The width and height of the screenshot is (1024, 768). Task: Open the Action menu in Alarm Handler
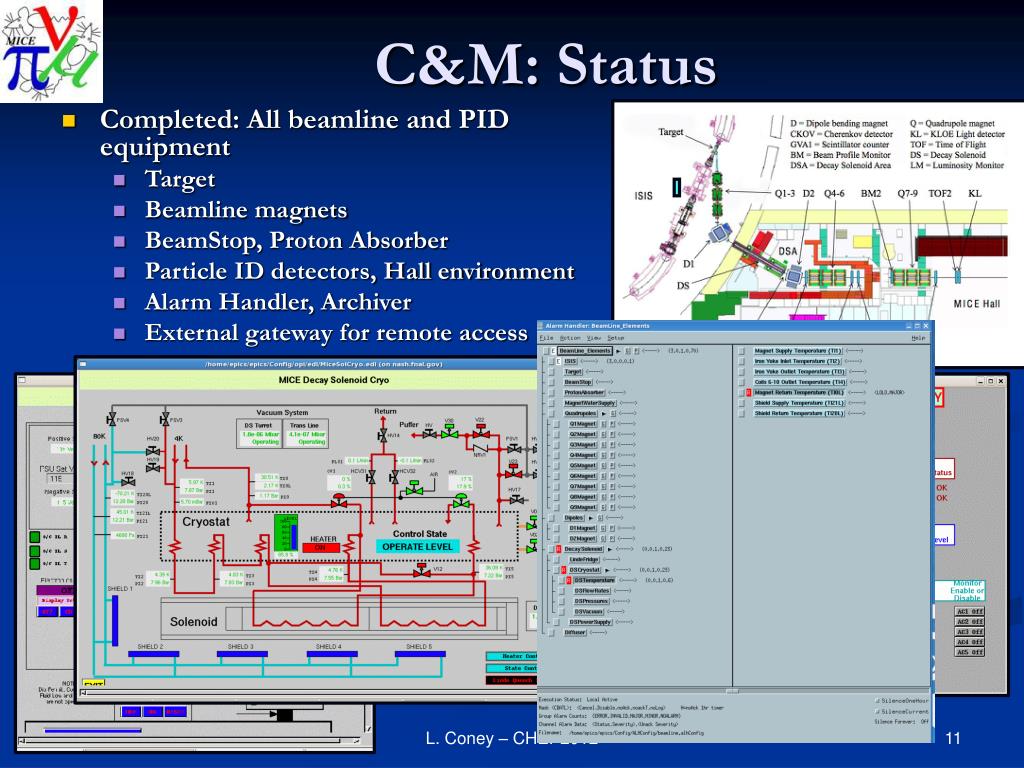pos(569,338)
